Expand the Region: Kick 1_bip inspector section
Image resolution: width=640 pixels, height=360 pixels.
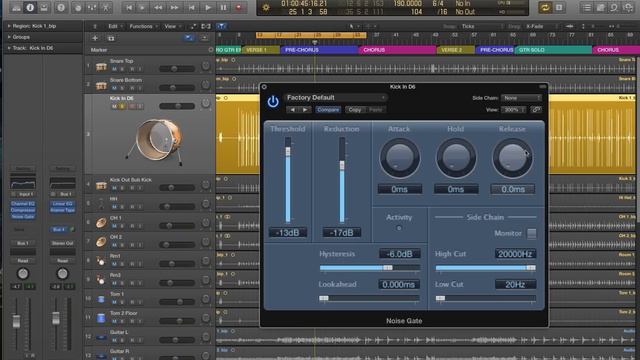click(9, 26)
